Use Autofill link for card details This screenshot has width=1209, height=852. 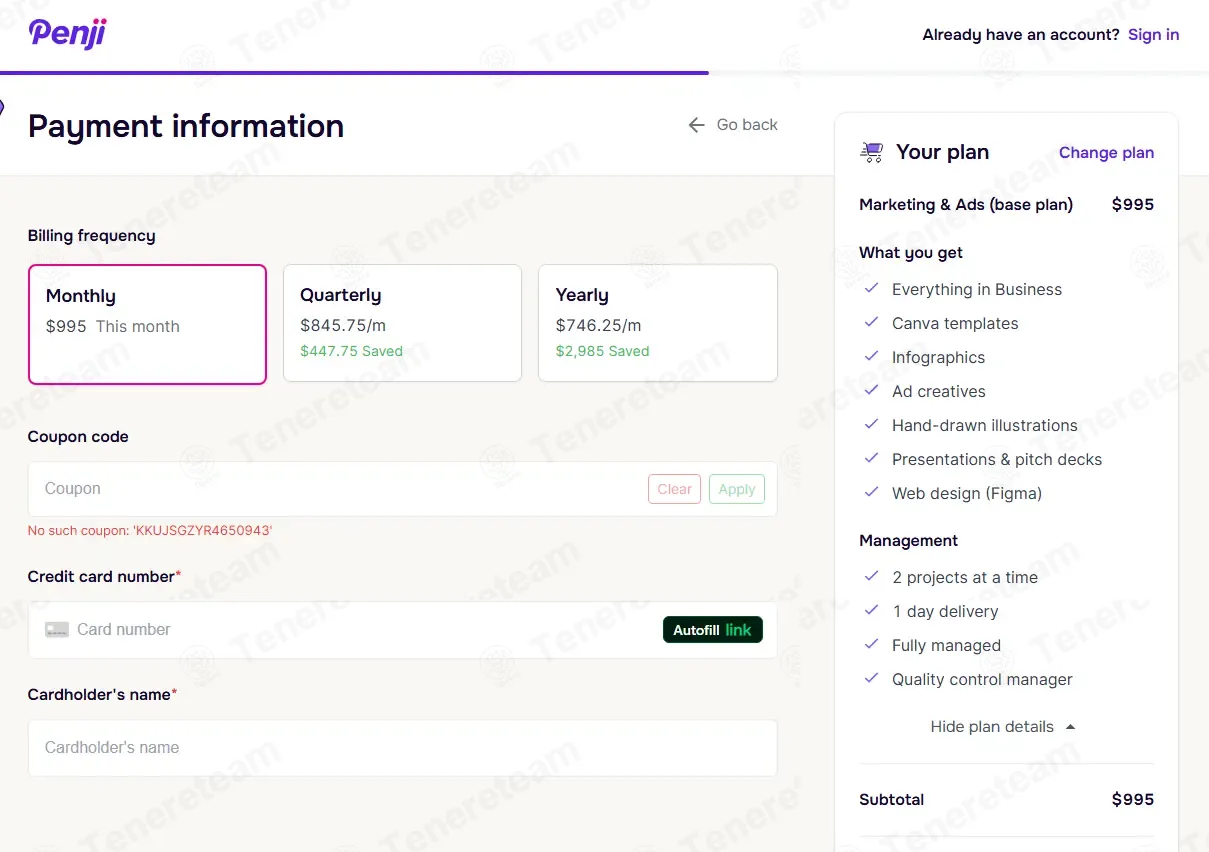713,630
